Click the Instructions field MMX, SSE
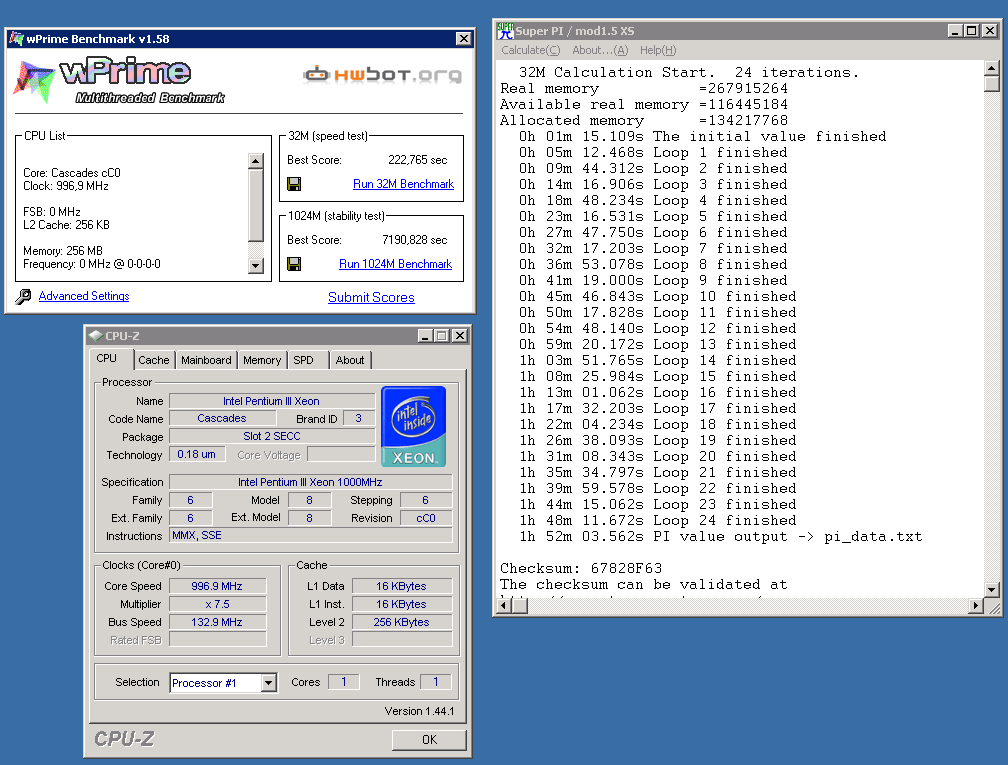 click(x=310, y=536)
